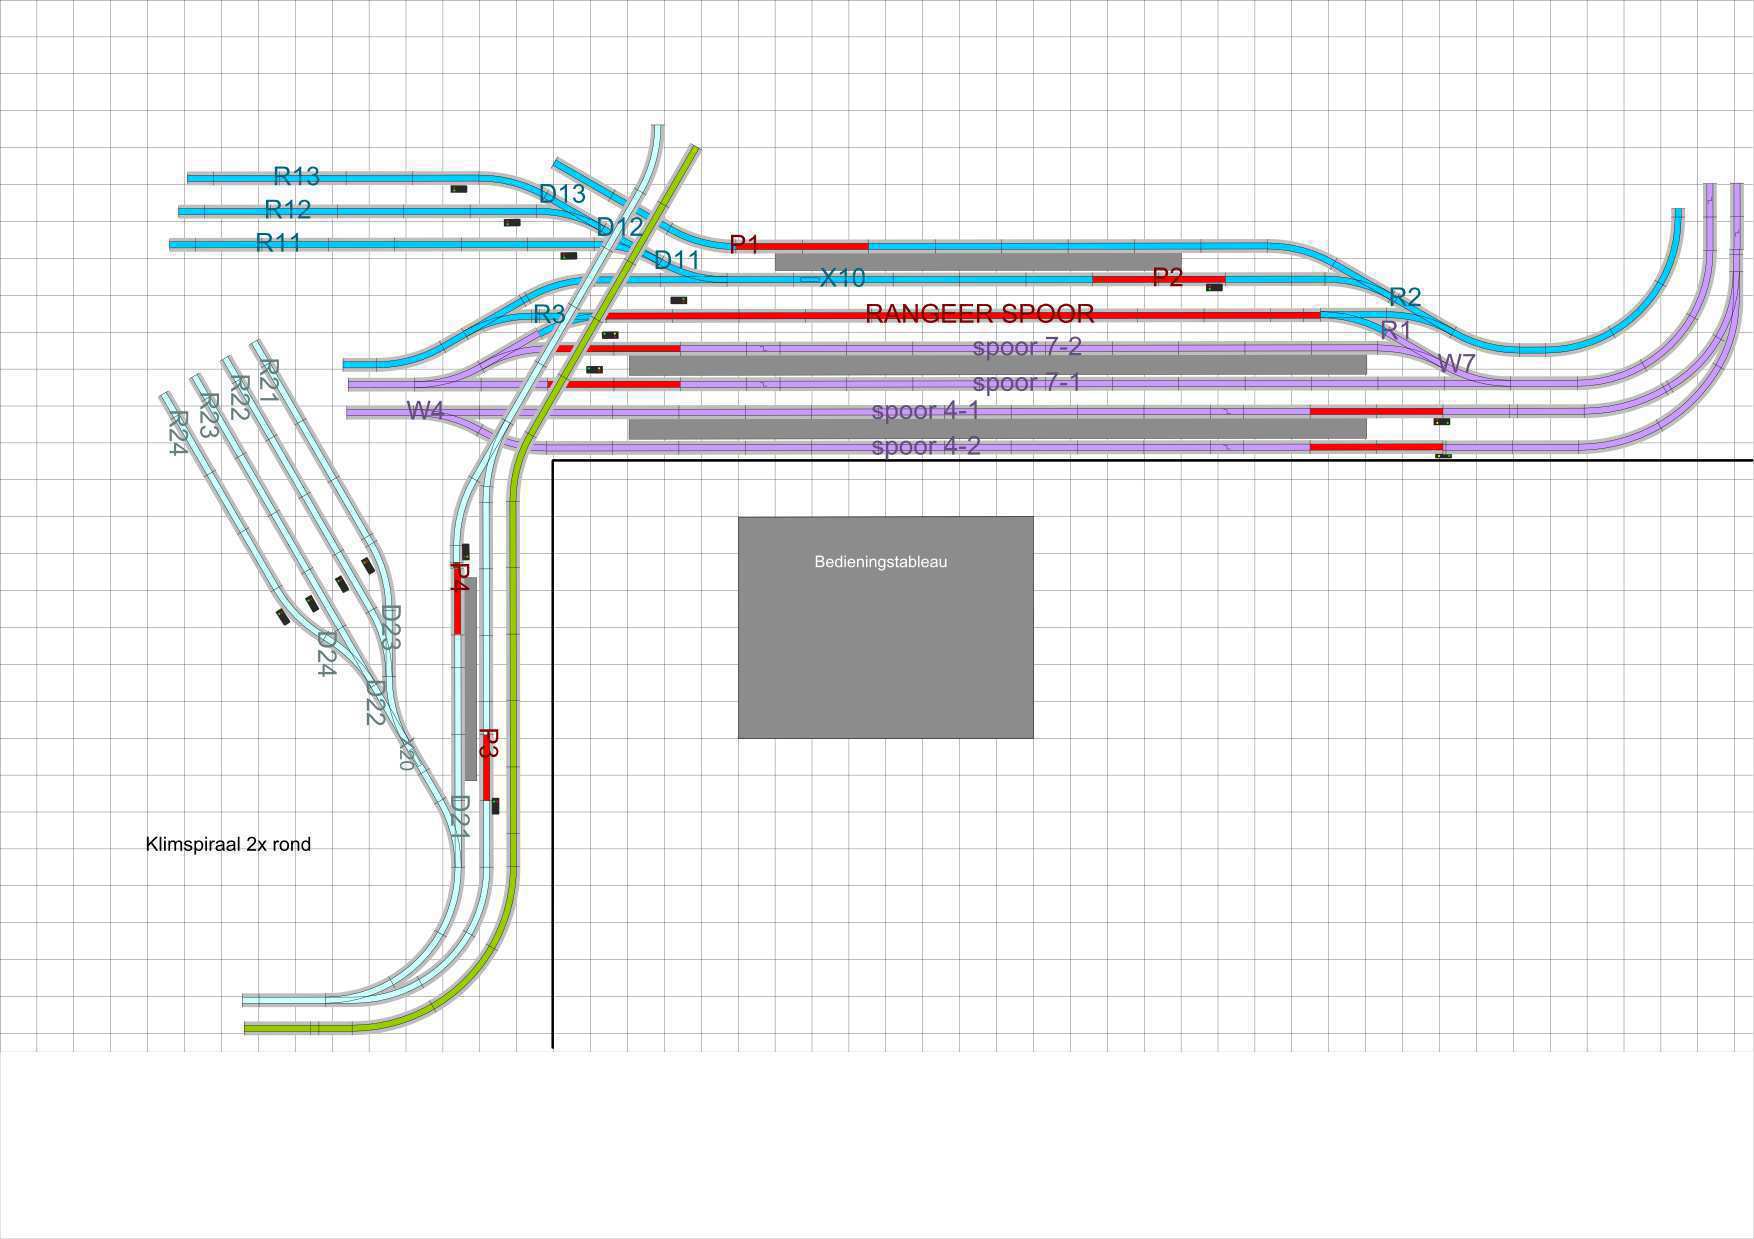Click the RANGEER SPOOR label
This screenshot has height=1239, width=1754.
coord(980,314)
